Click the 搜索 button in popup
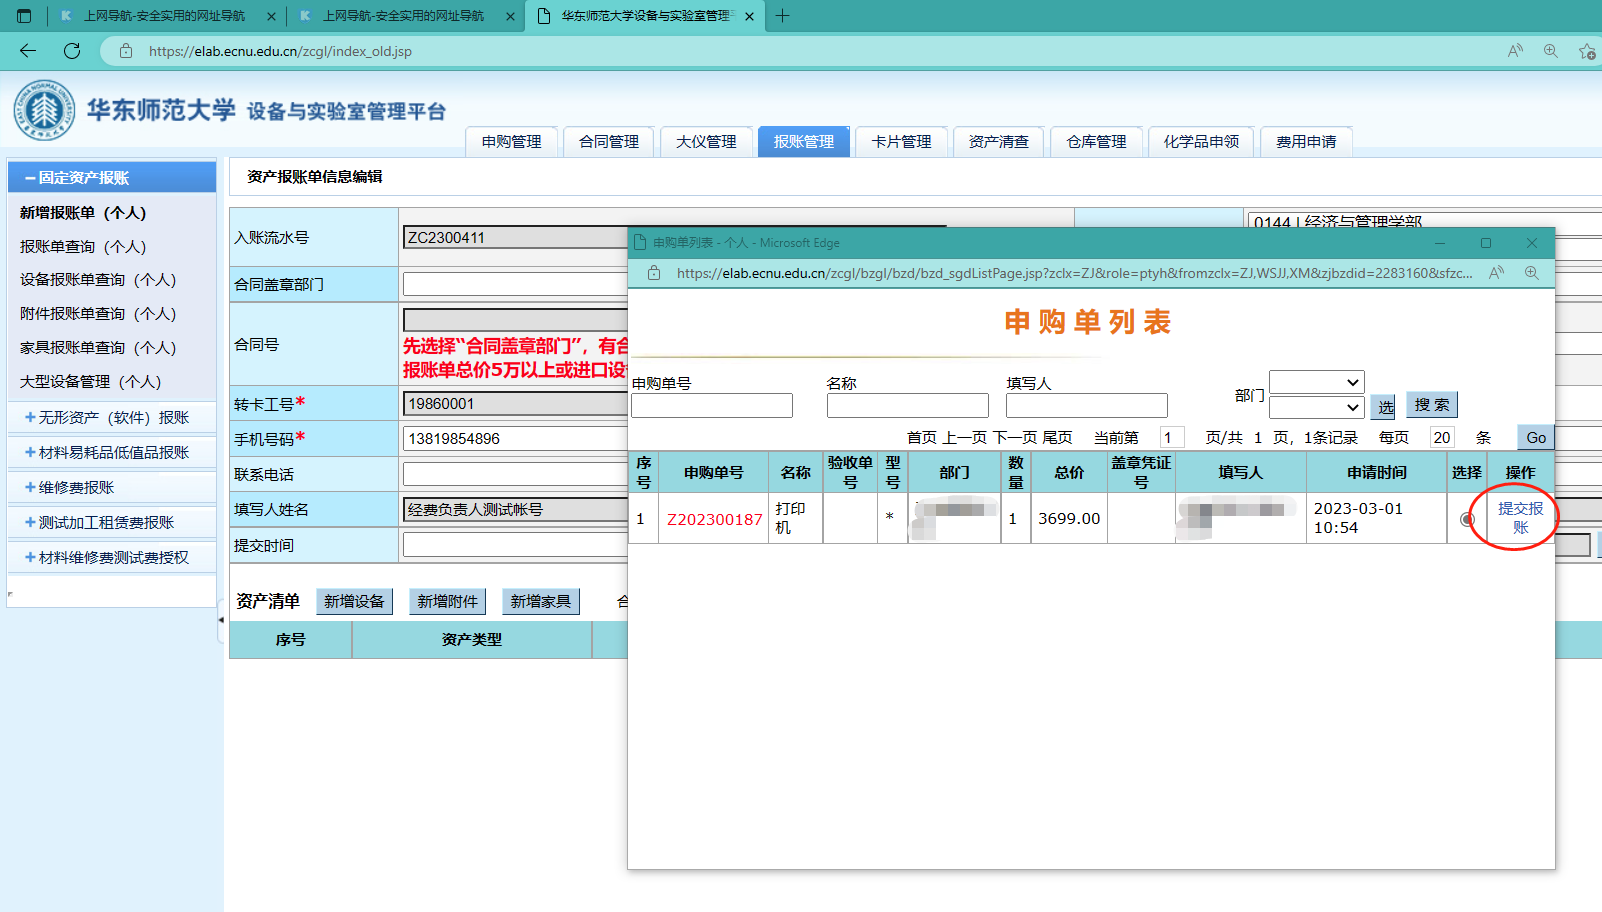1602x912 pixels. coord(1432,405)
